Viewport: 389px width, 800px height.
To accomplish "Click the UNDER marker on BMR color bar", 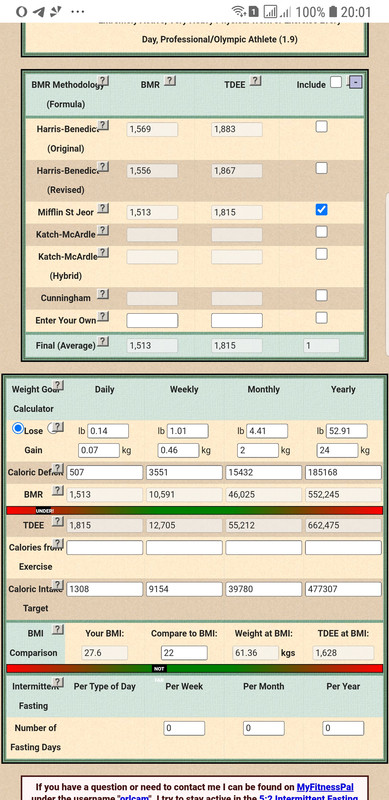I will pyautogui.click(x=44, y=510).
